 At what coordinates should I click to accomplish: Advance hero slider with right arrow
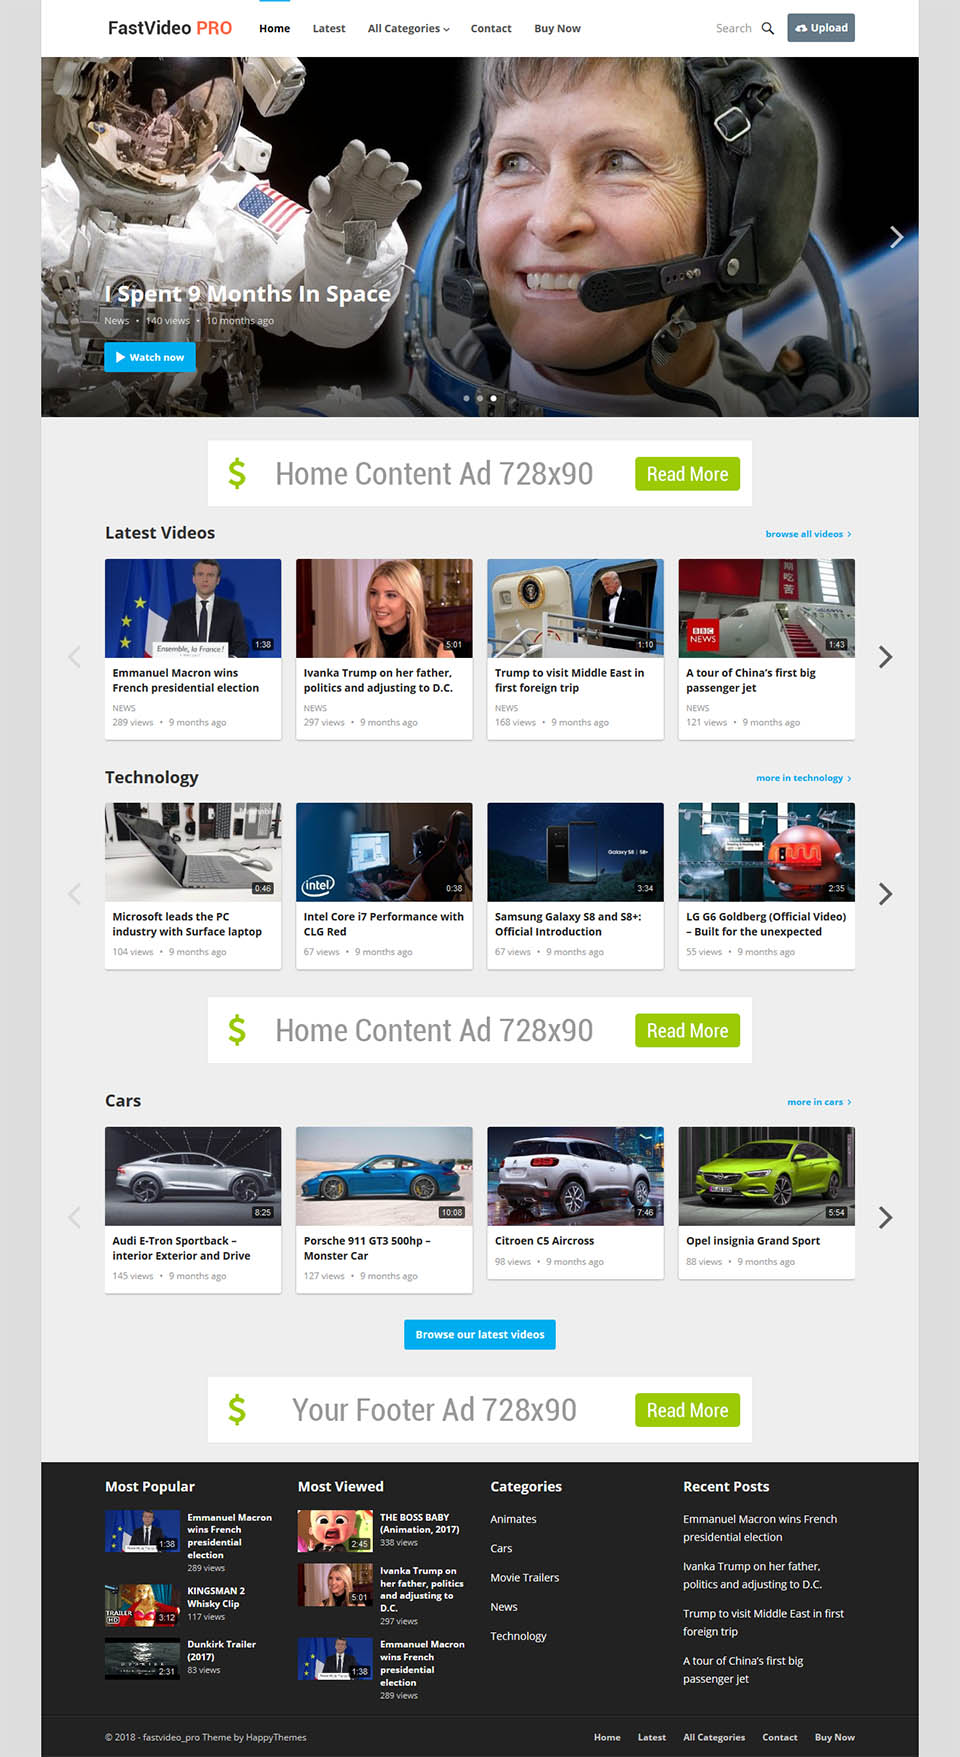896,237
